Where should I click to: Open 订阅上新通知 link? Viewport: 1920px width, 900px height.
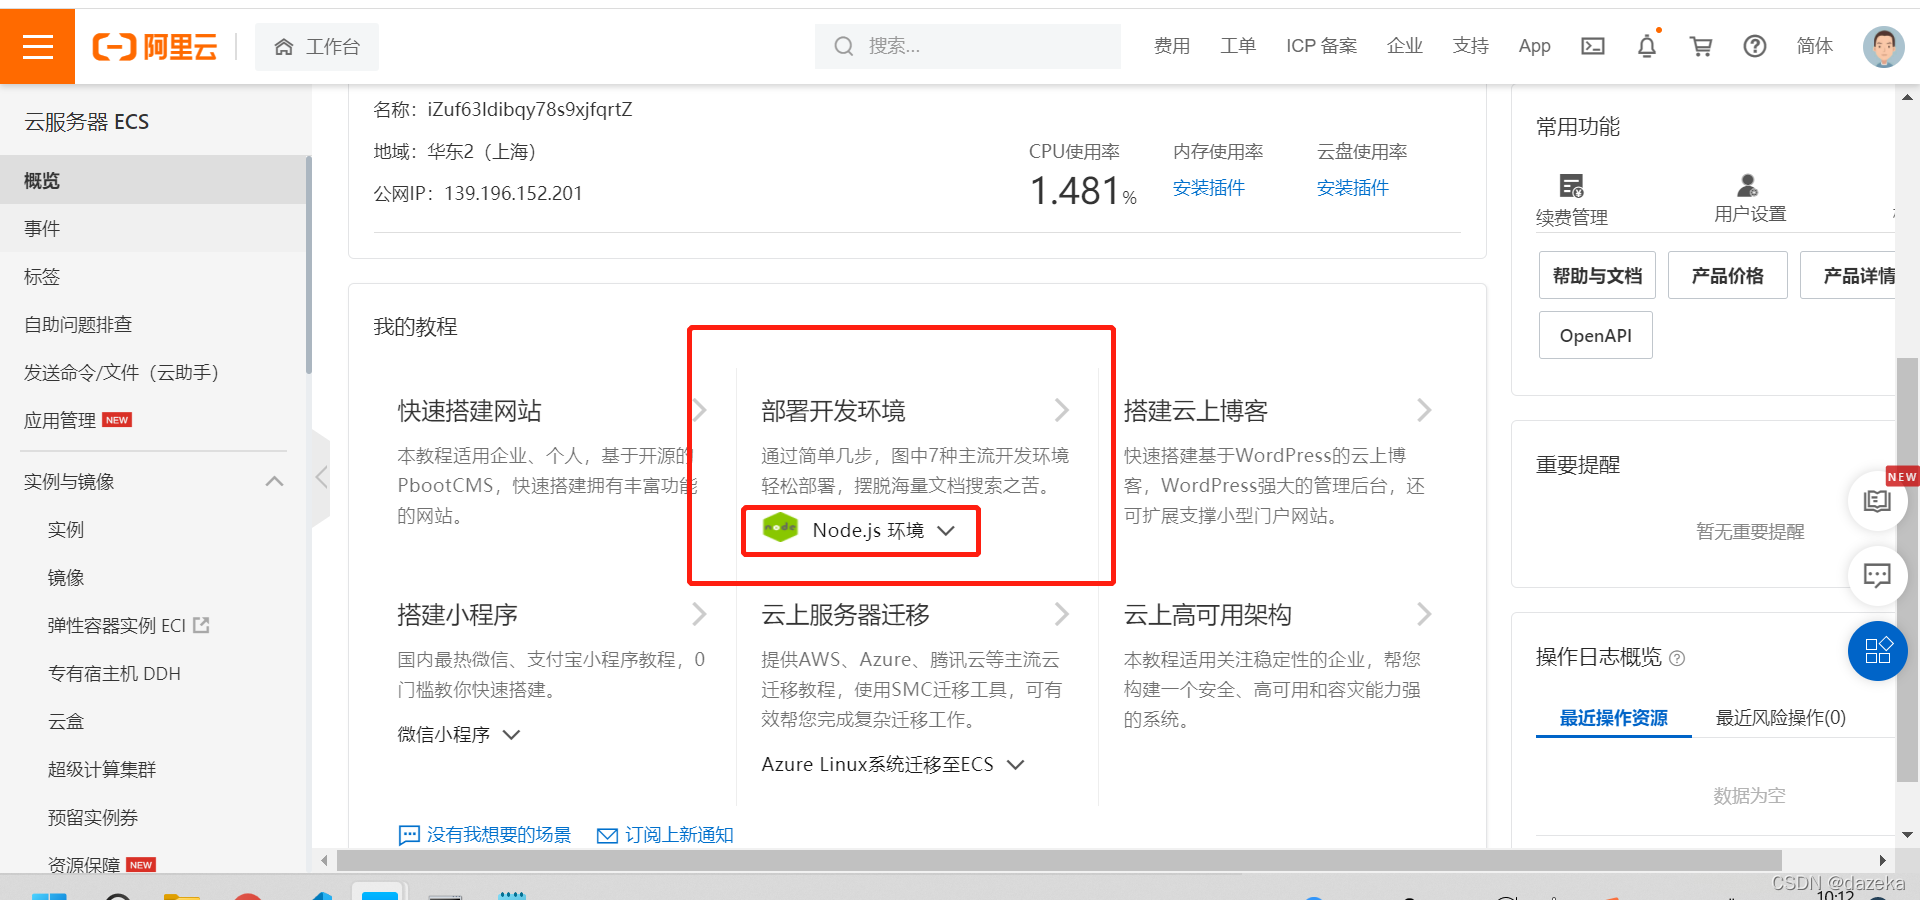tap(679, 835)
